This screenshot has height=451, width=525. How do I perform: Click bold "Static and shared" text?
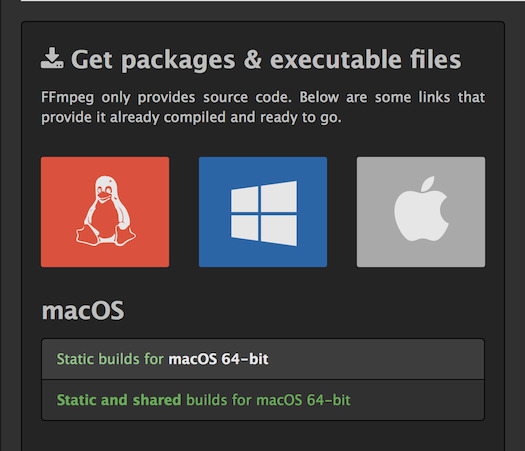click(x=119, y=400)
